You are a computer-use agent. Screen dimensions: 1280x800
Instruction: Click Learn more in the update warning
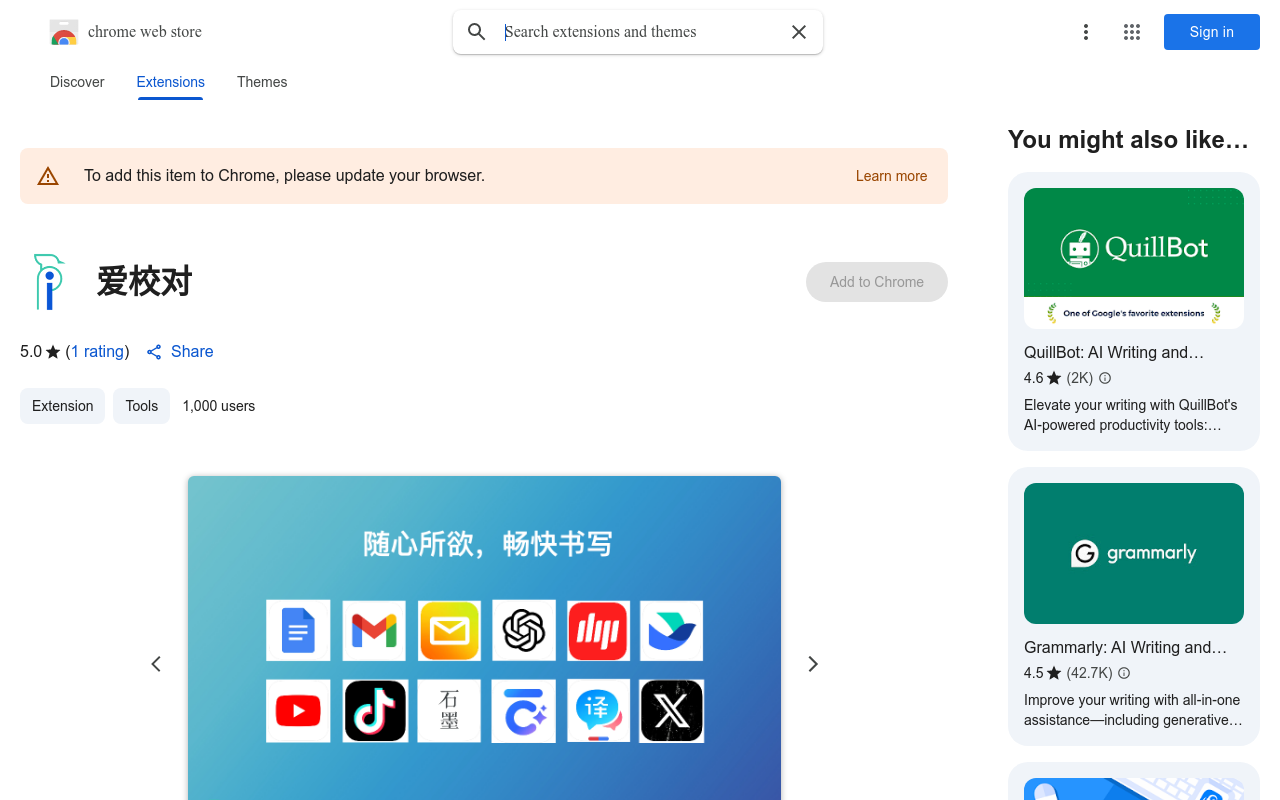(891, 176)
